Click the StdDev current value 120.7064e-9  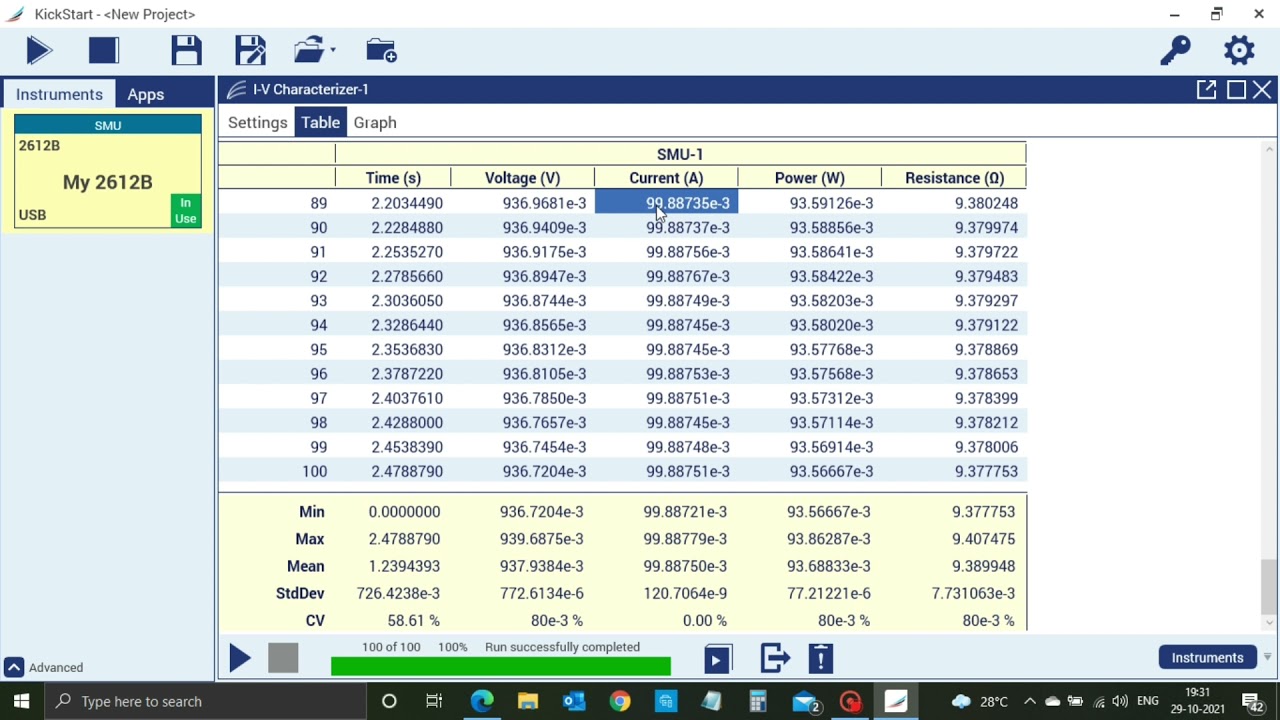tap(685, 593)
